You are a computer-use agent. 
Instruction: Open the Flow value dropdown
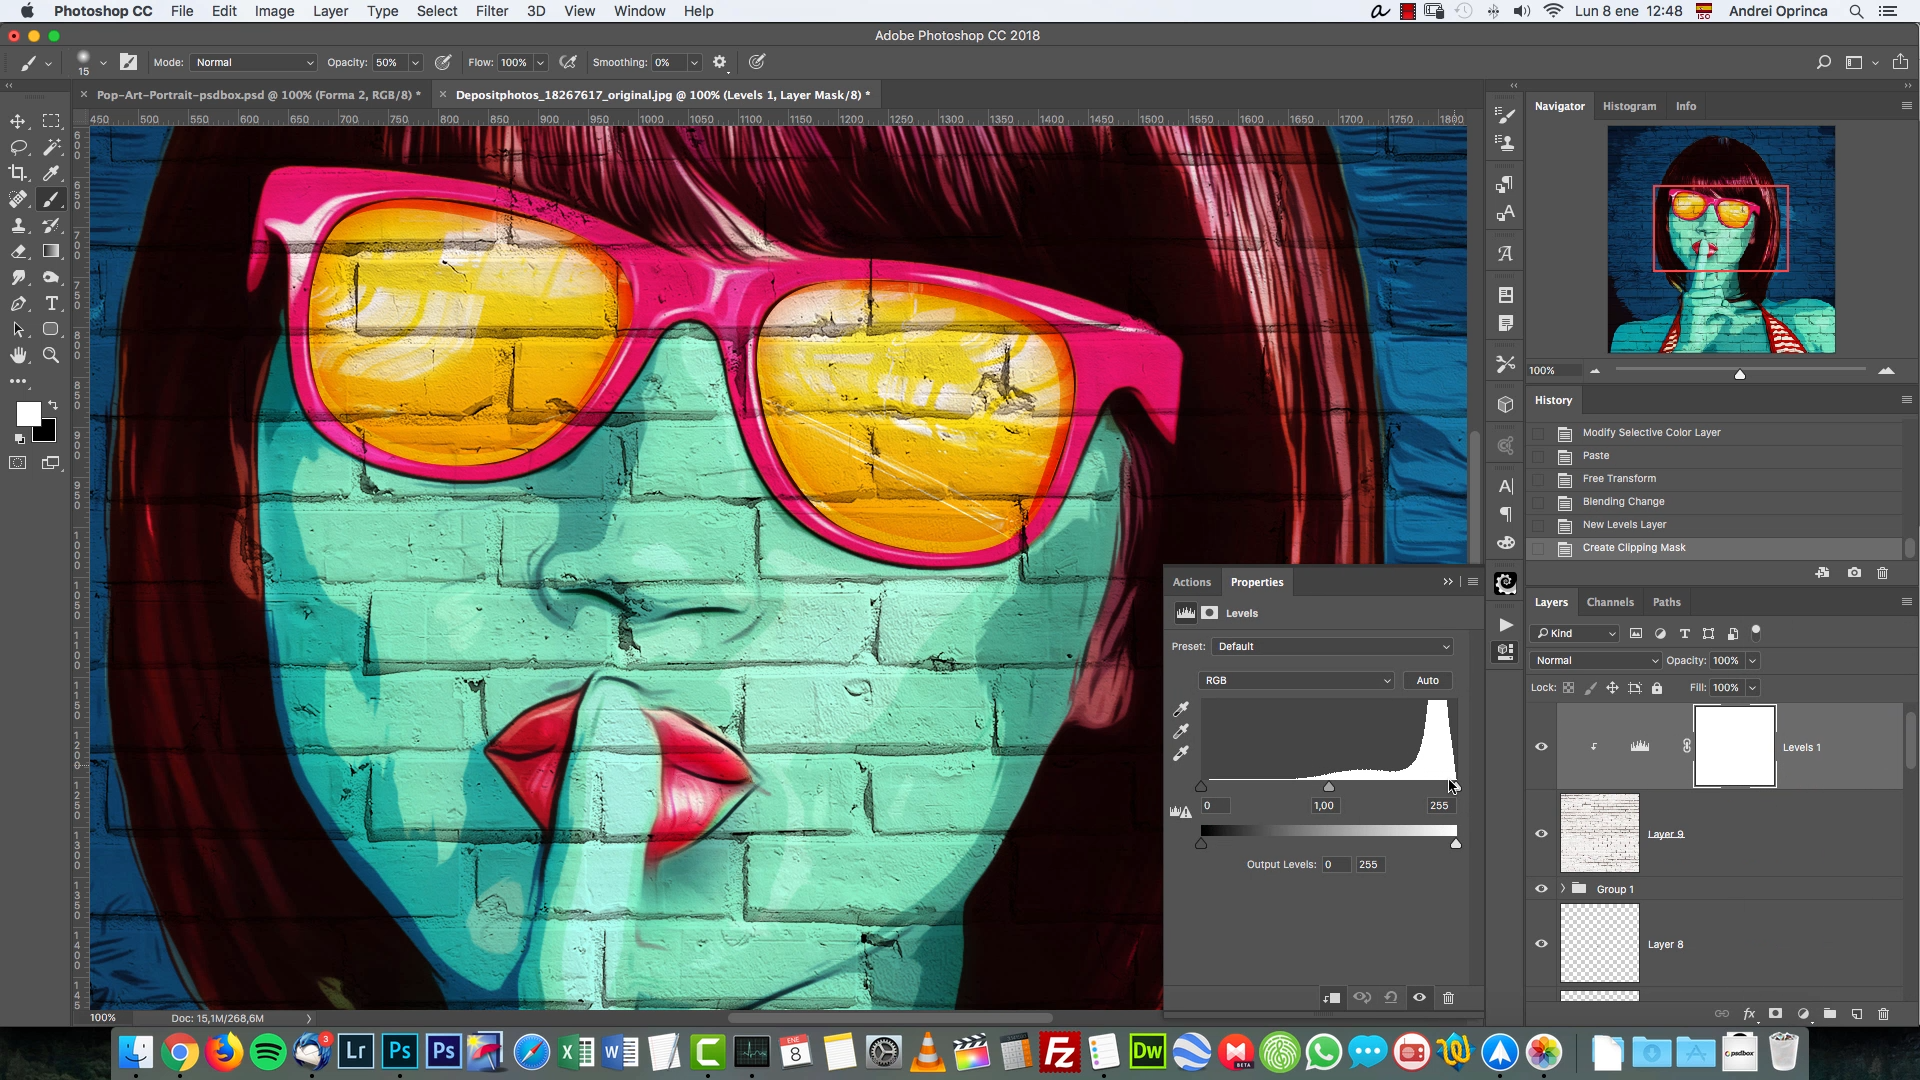click(x=540, y=62)
